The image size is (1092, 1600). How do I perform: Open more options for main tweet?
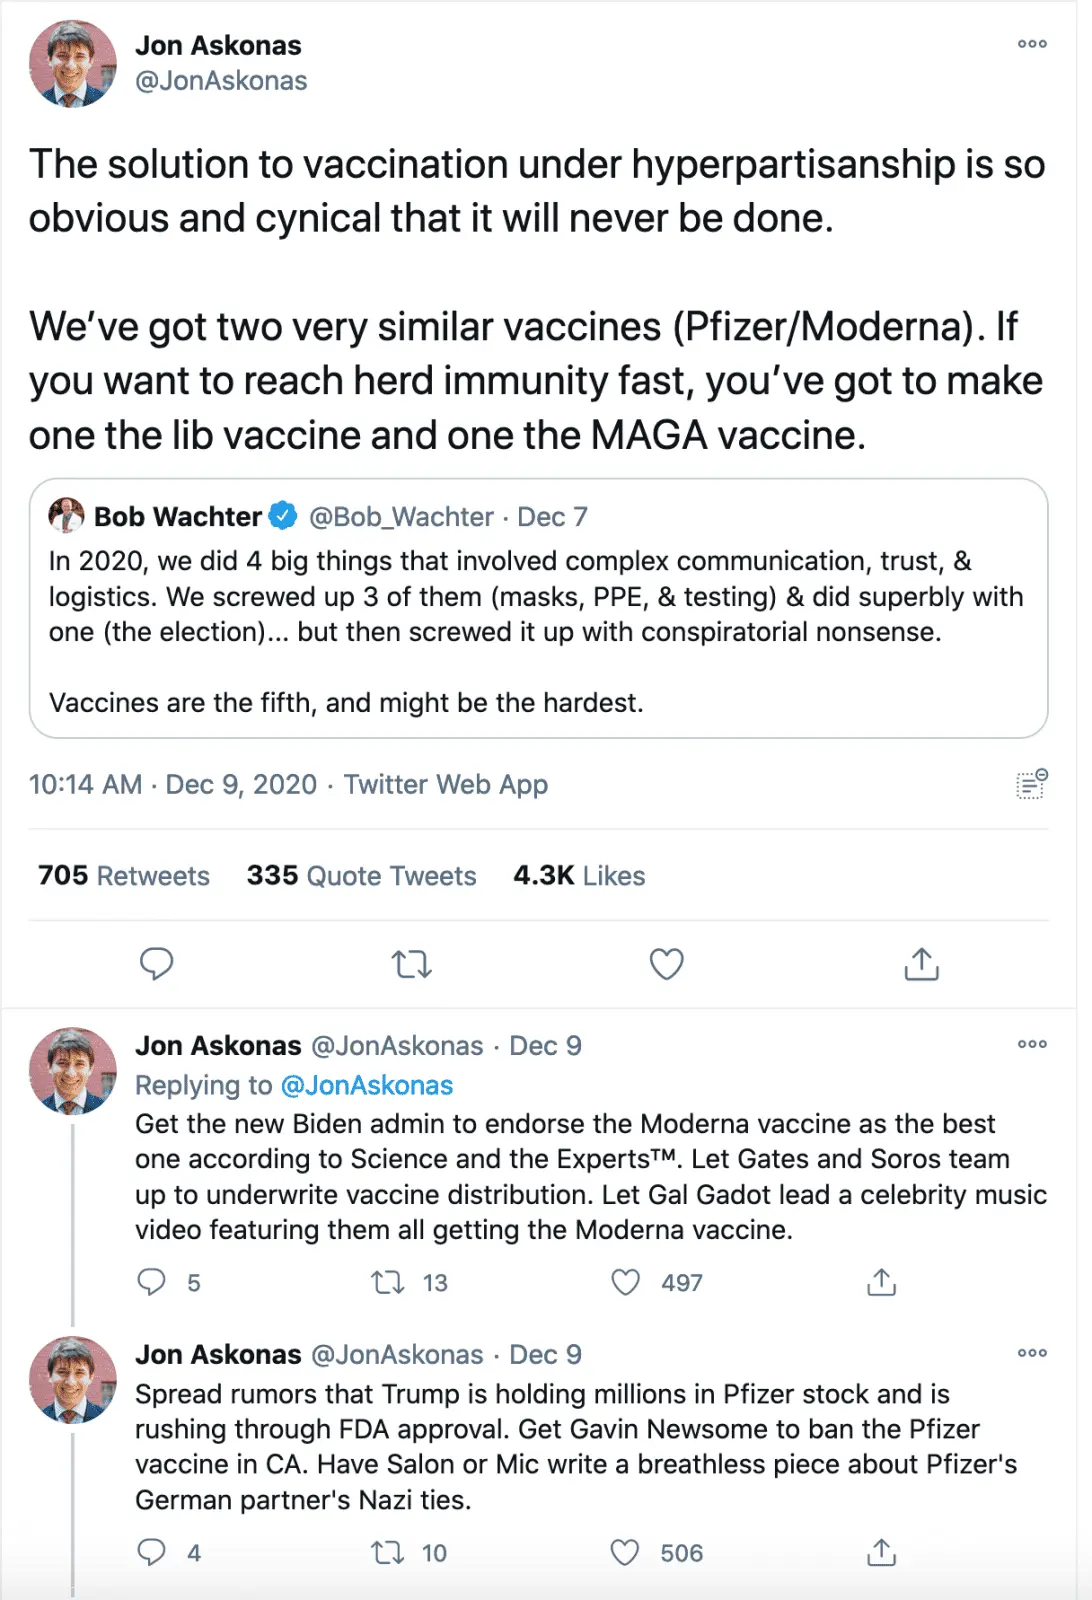point(1032,44)
